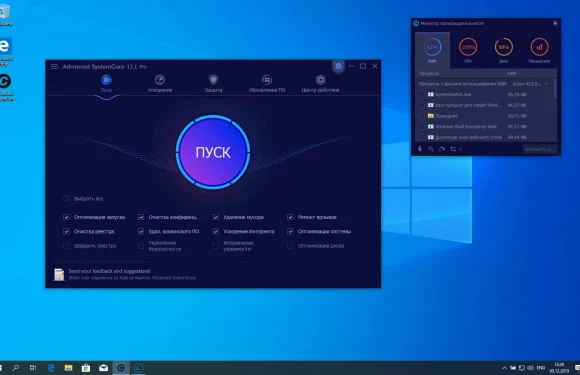Screen dimensions: 580x375
Task: Check the Исправление уязвимости checkbox
Action: click(216, 246)
